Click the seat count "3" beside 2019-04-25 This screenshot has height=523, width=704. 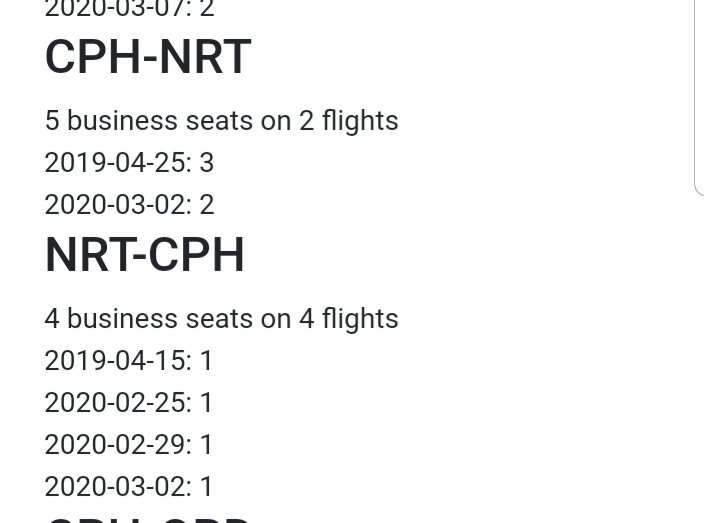pyautogui.click(x=206, y=163)
